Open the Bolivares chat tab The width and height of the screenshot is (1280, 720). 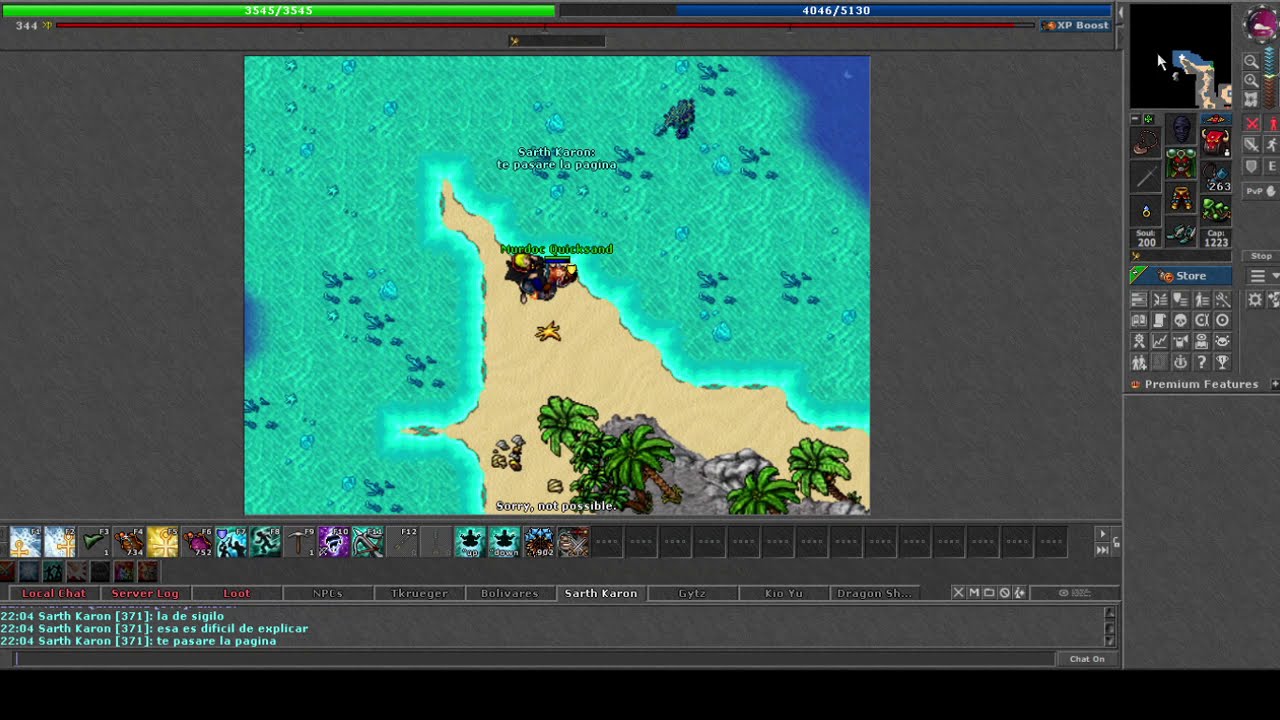point(509,593)
